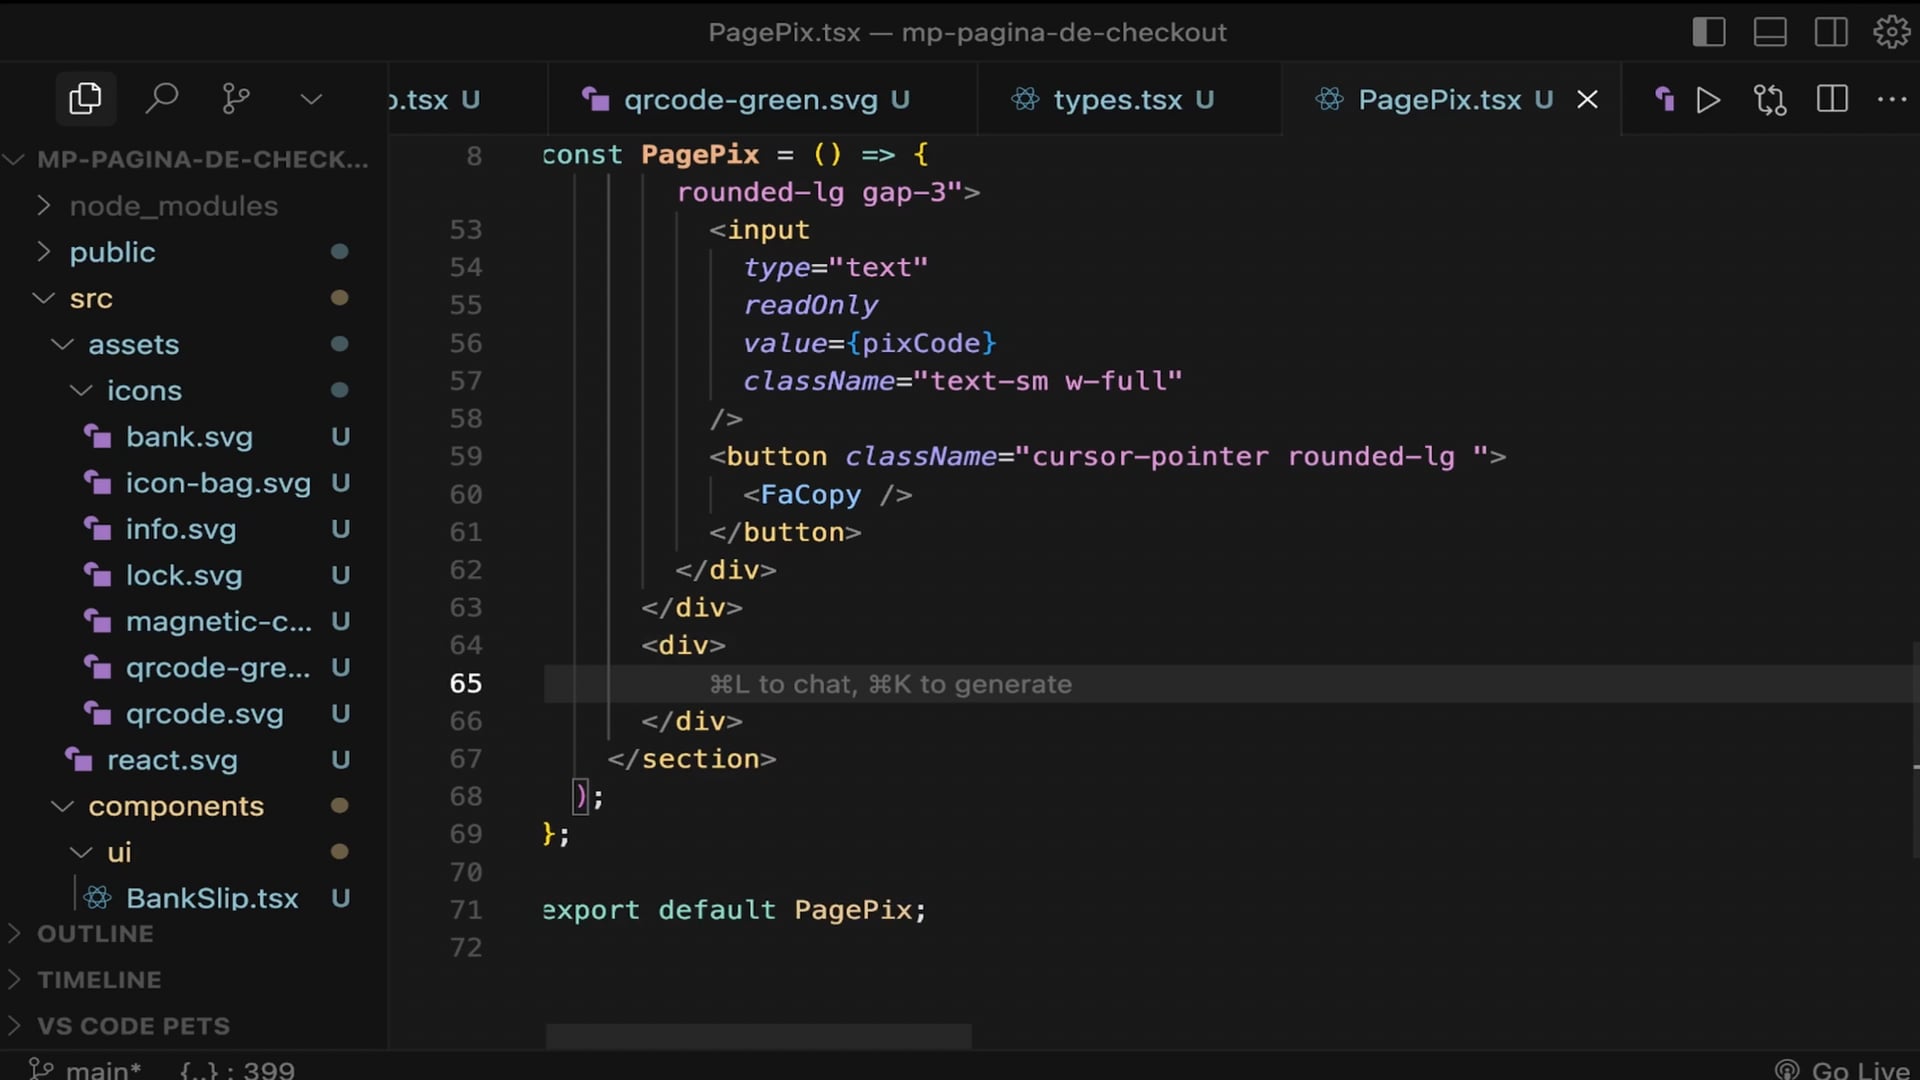Switch to the types.tsx tab

[1117, 100]
